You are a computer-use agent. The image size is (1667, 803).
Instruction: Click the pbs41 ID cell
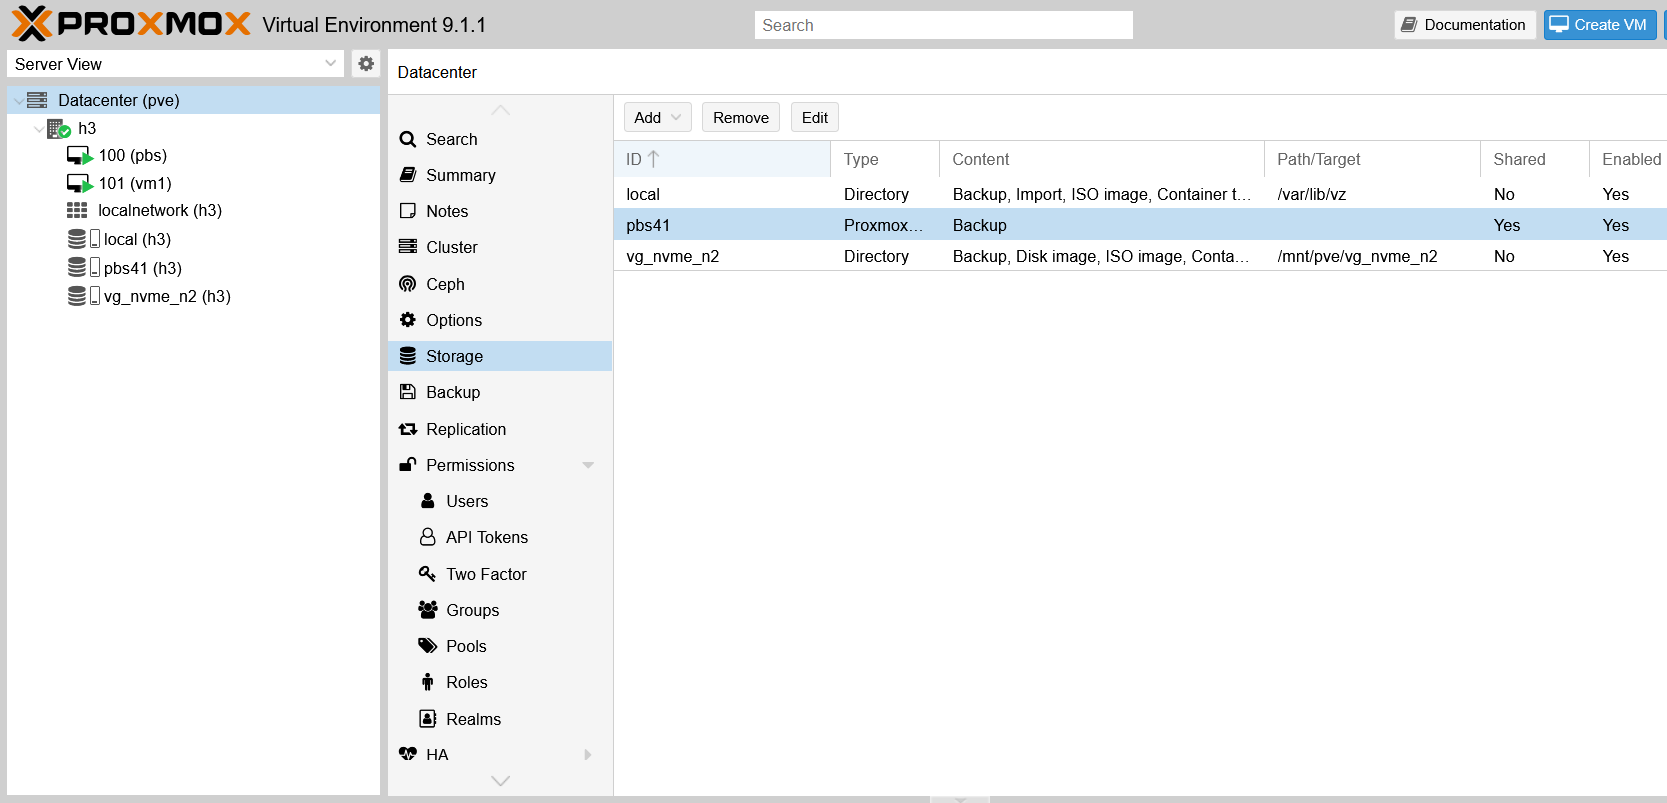click(648, 225)
